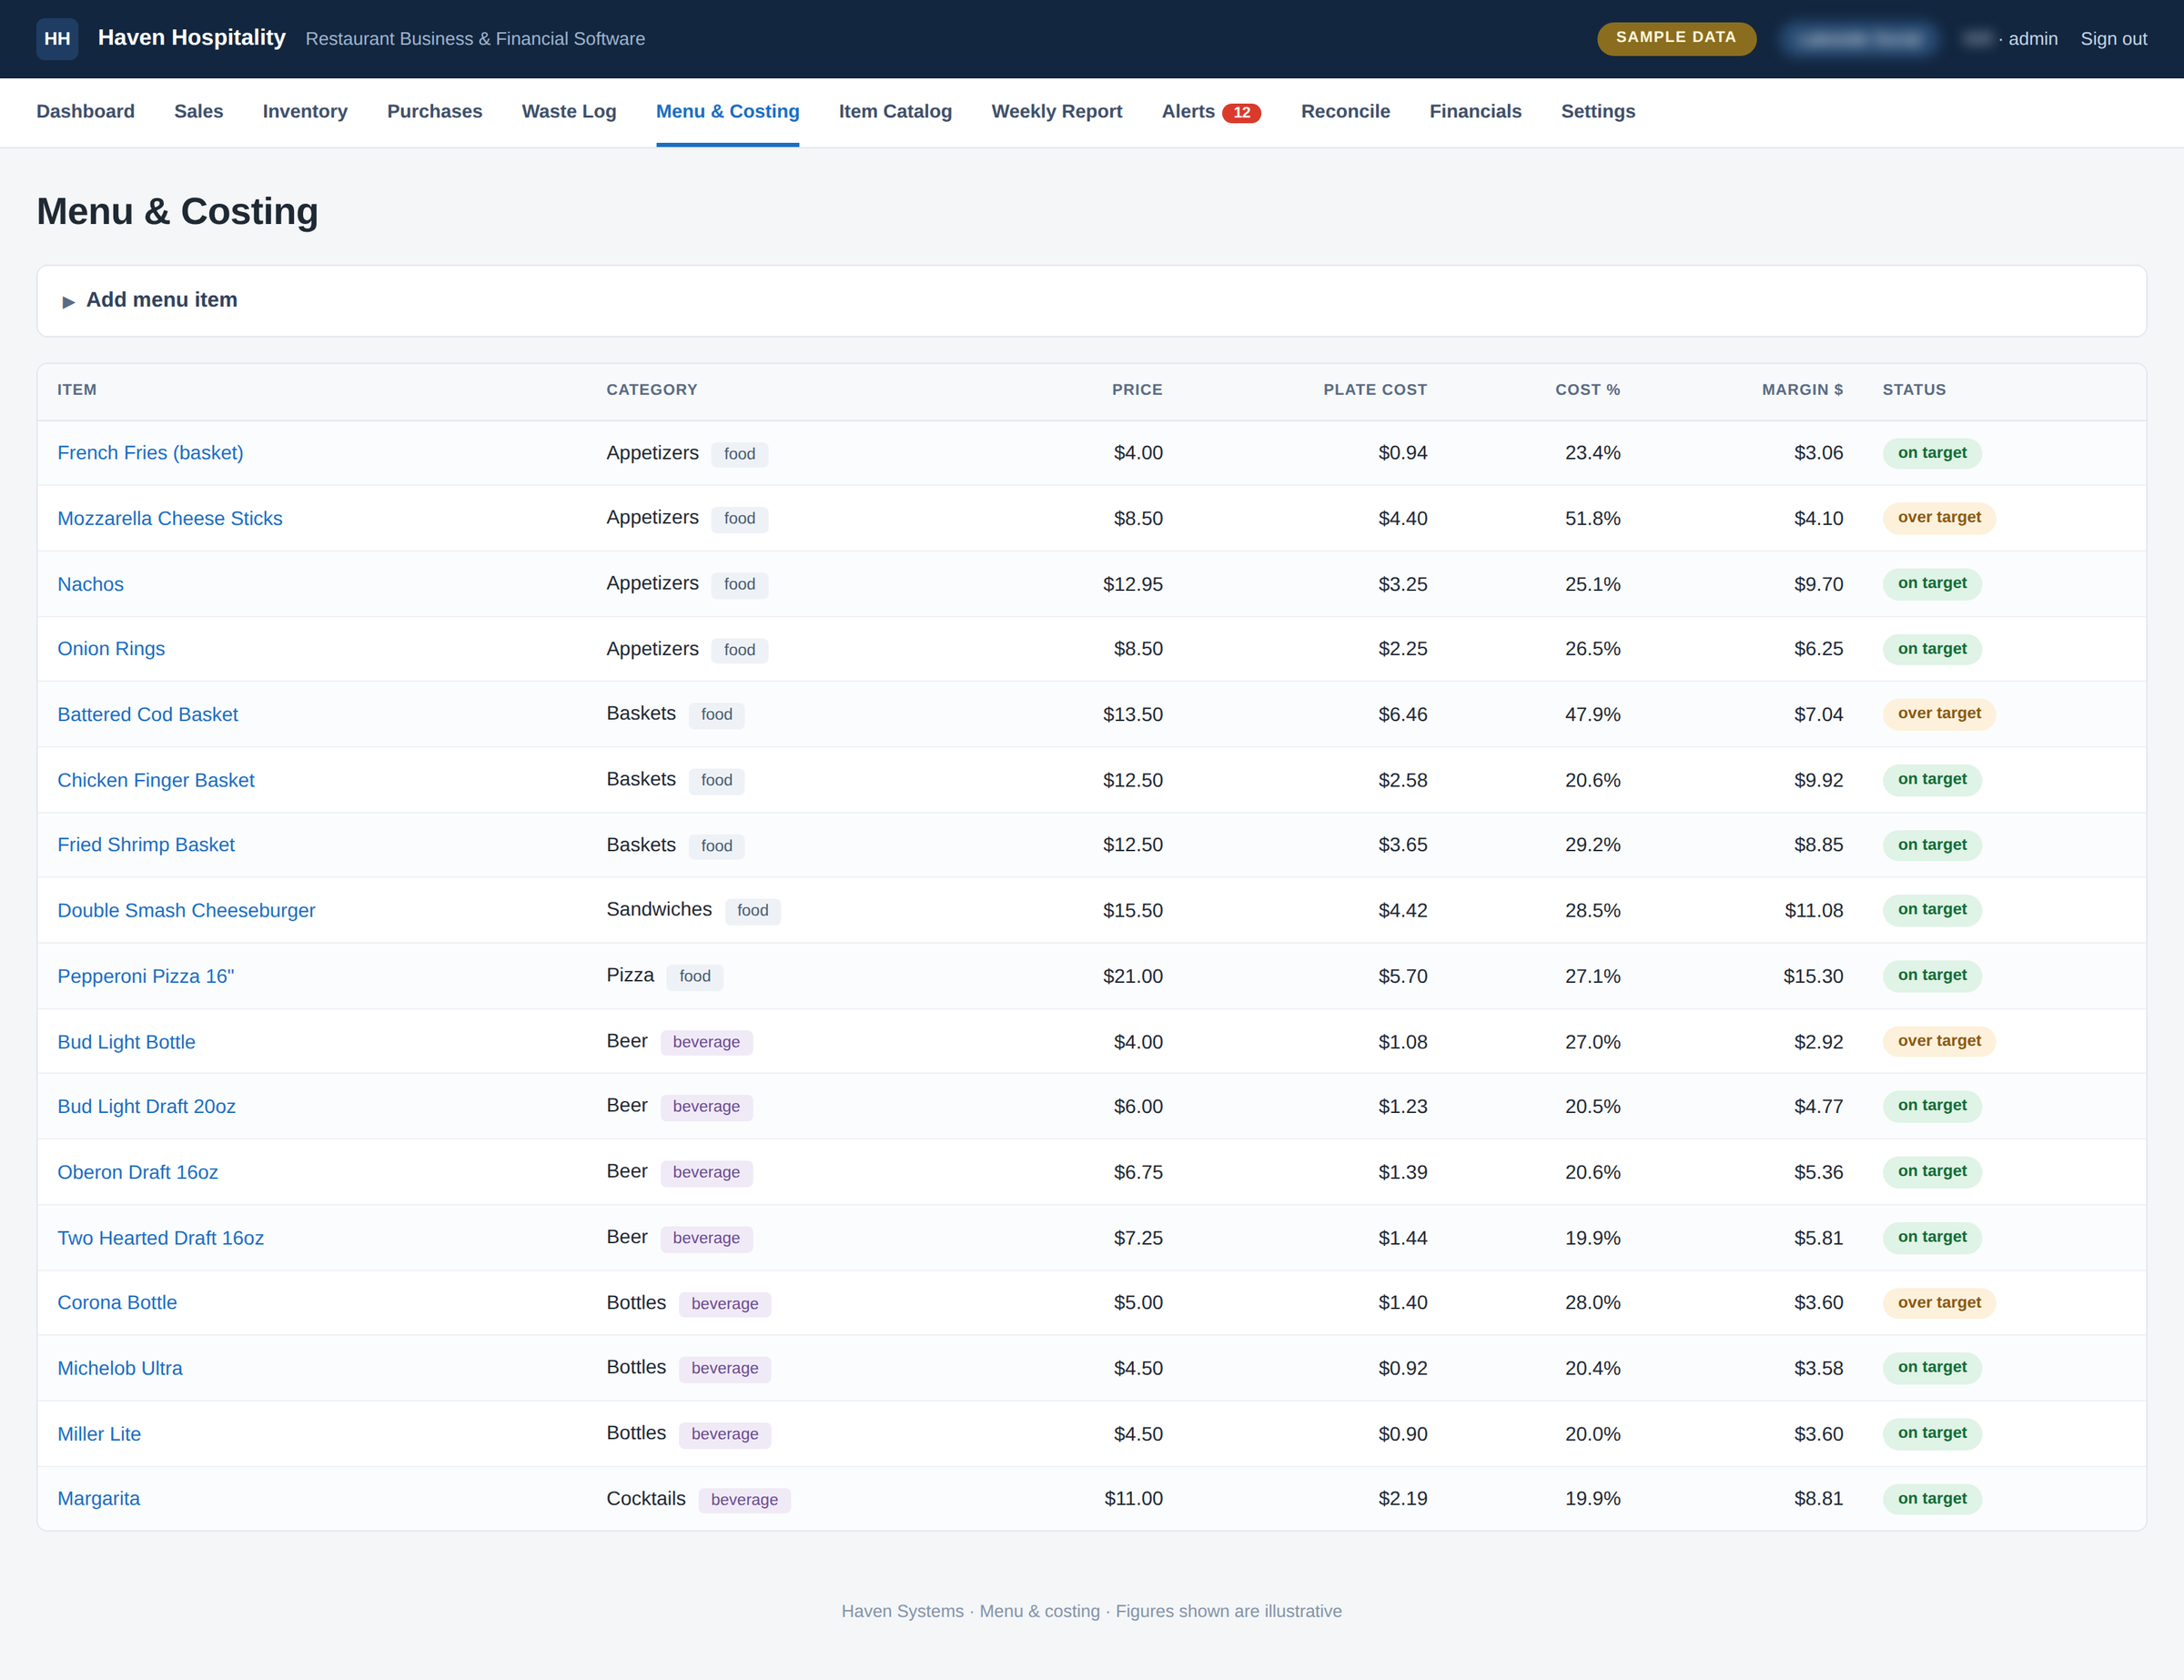Open the Miller Lite item

pos(99,1434)
